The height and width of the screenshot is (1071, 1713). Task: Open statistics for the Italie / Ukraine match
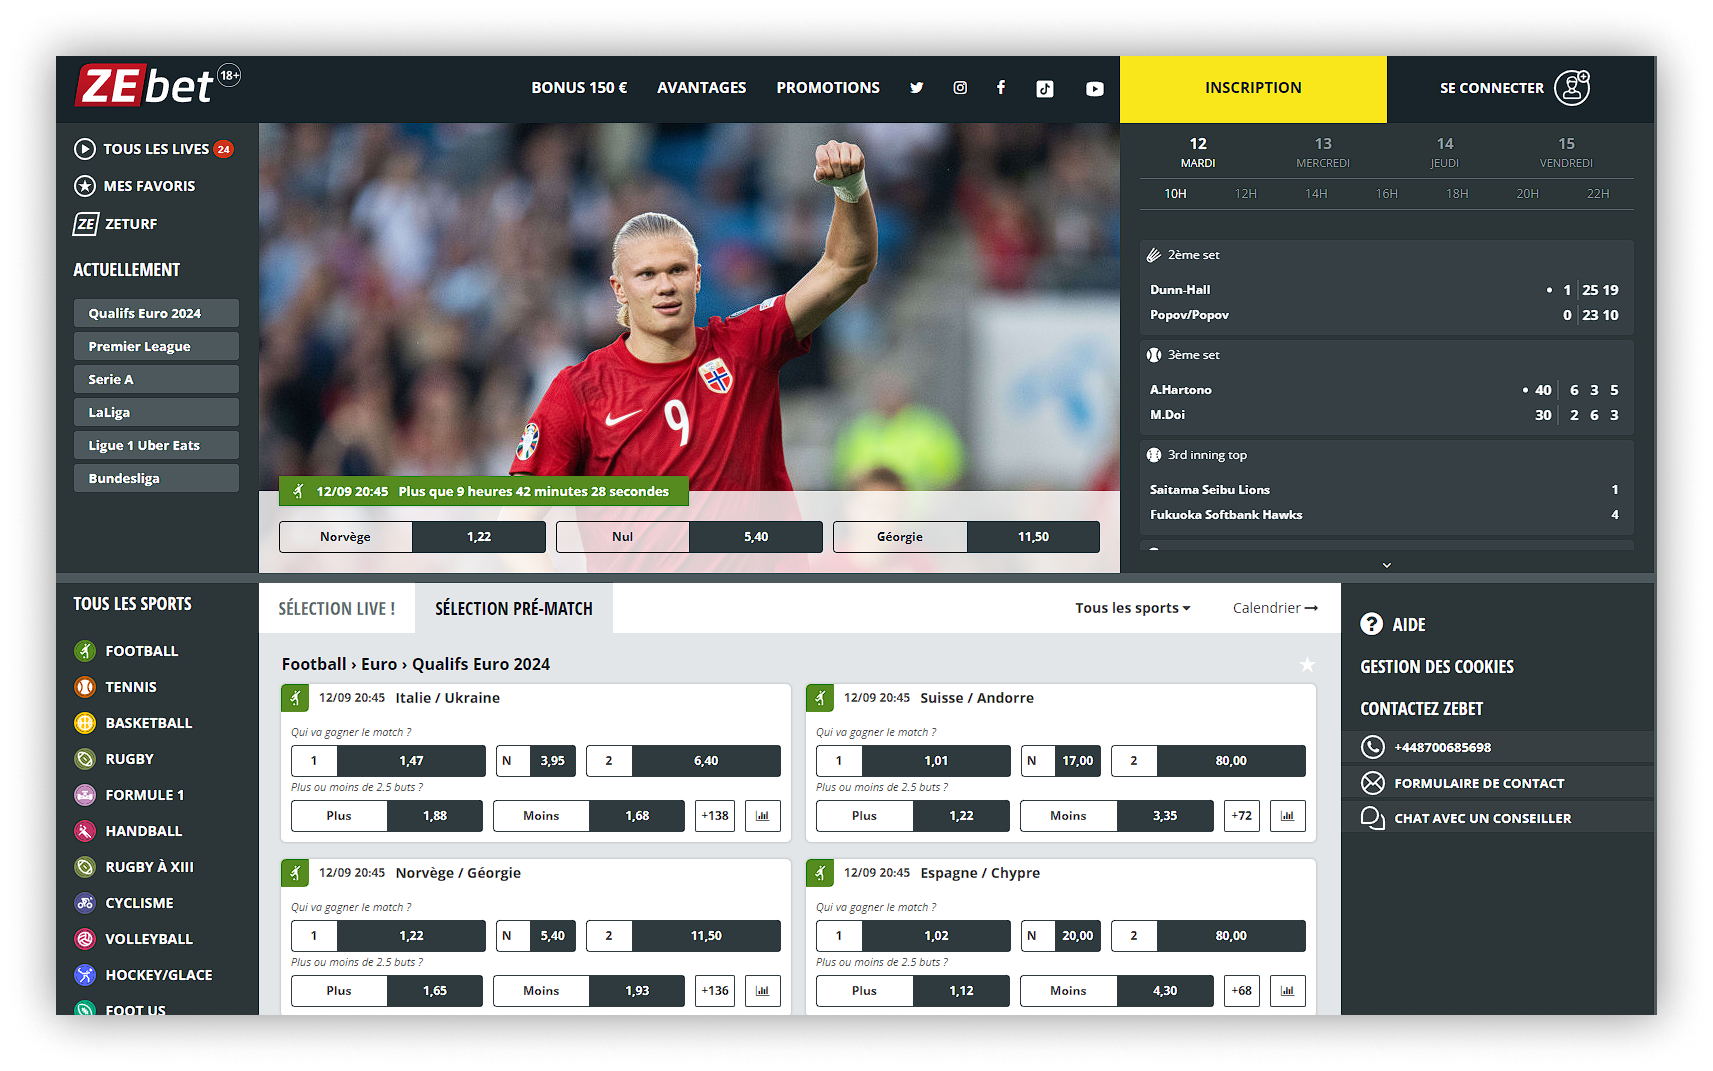point(762,815)
